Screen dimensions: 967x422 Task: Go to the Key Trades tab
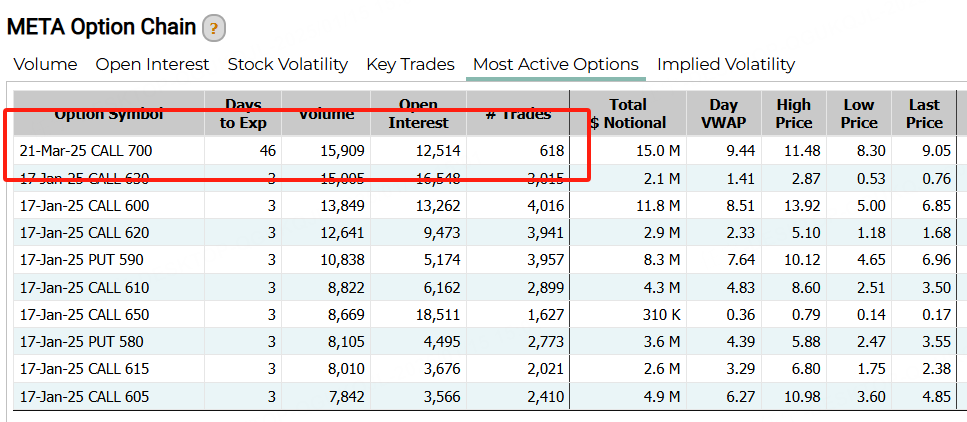pyautogui.click(x=410, y=64)
